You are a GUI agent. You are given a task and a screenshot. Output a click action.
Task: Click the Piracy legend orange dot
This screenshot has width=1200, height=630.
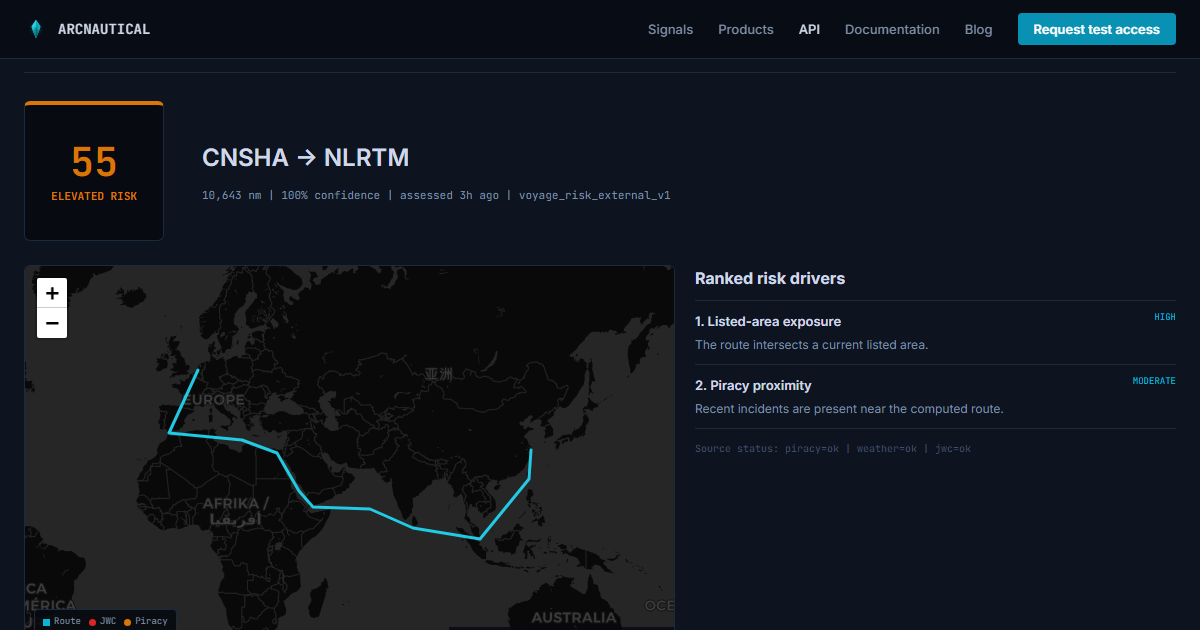(128, 622)
